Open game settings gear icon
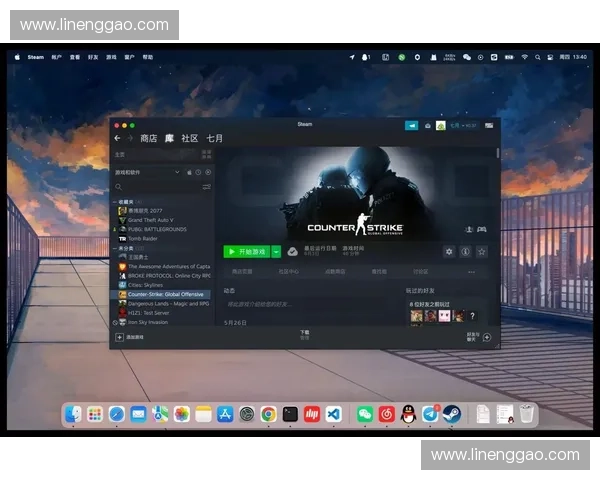Viewport: 600px width, 480px height. (x=449, y=252)
